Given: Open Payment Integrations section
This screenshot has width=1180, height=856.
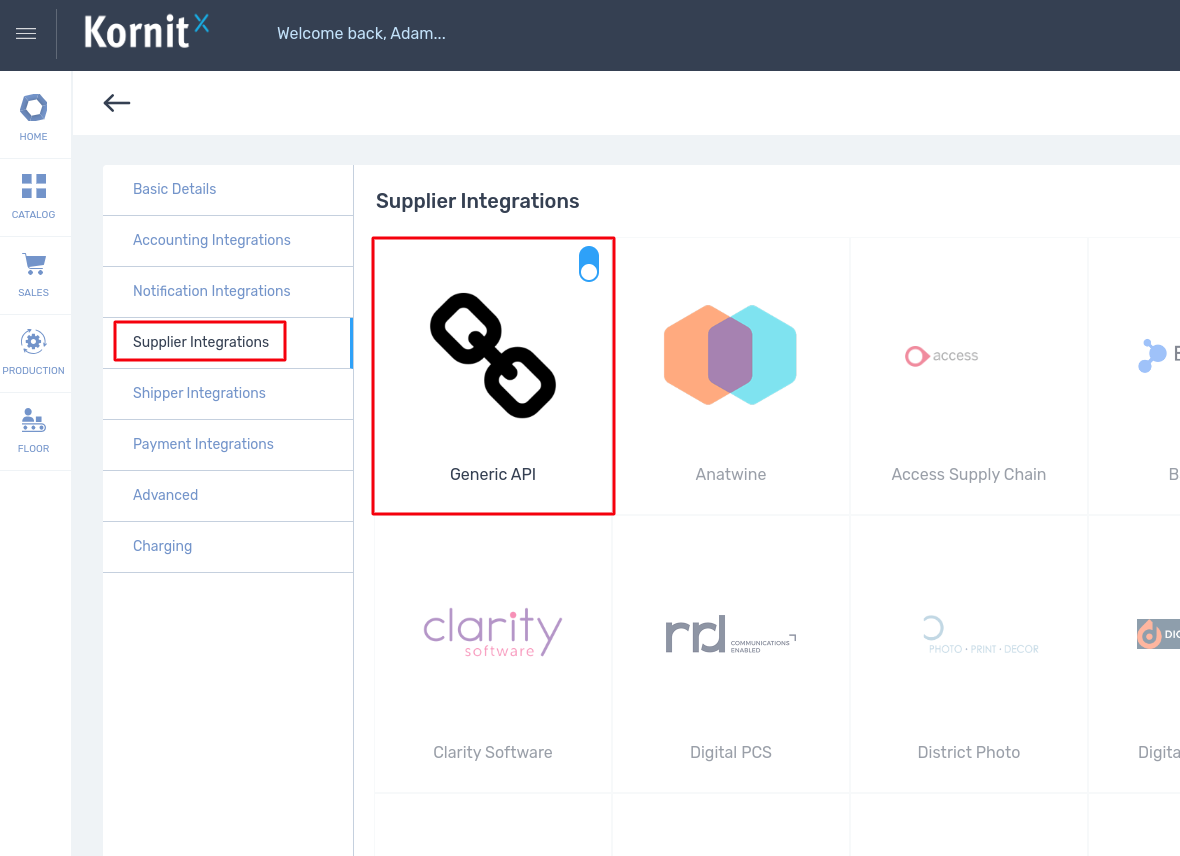Looking at the screenshot, I should tap(203, 444).
